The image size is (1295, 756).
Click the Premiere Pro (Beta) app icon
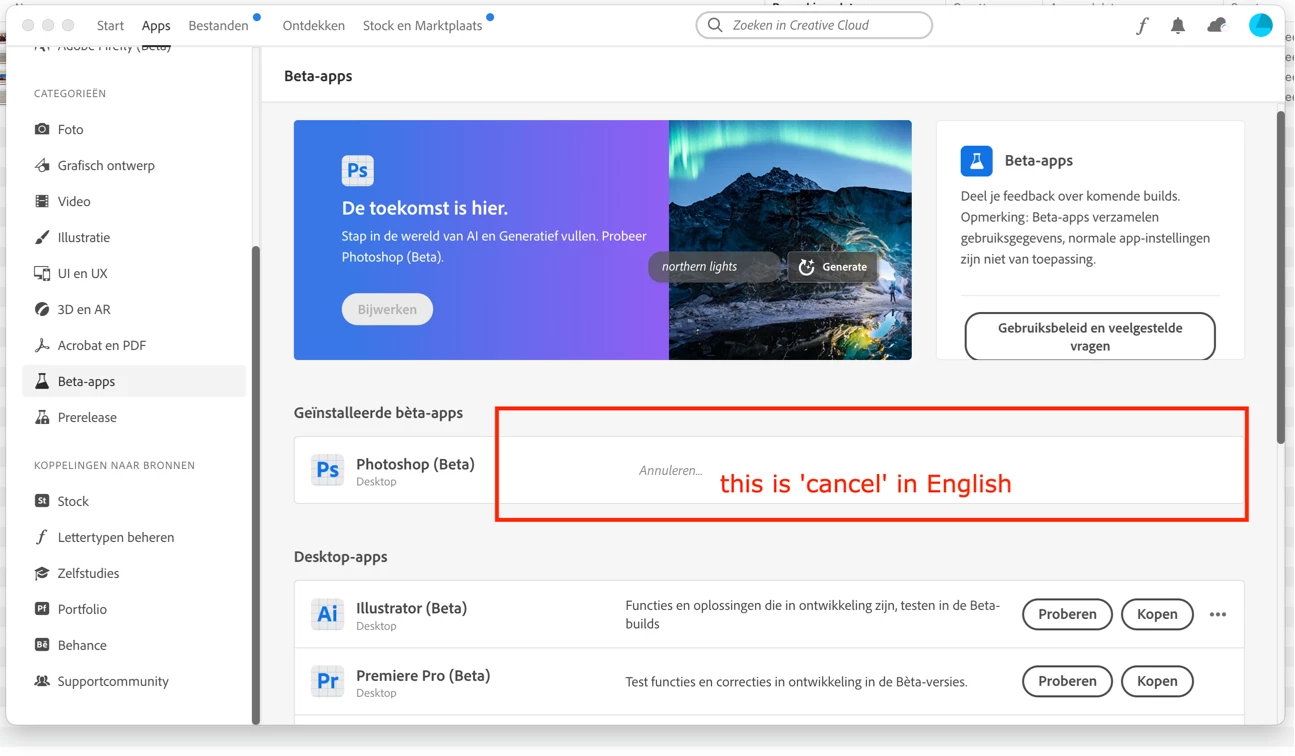[327, 681]
